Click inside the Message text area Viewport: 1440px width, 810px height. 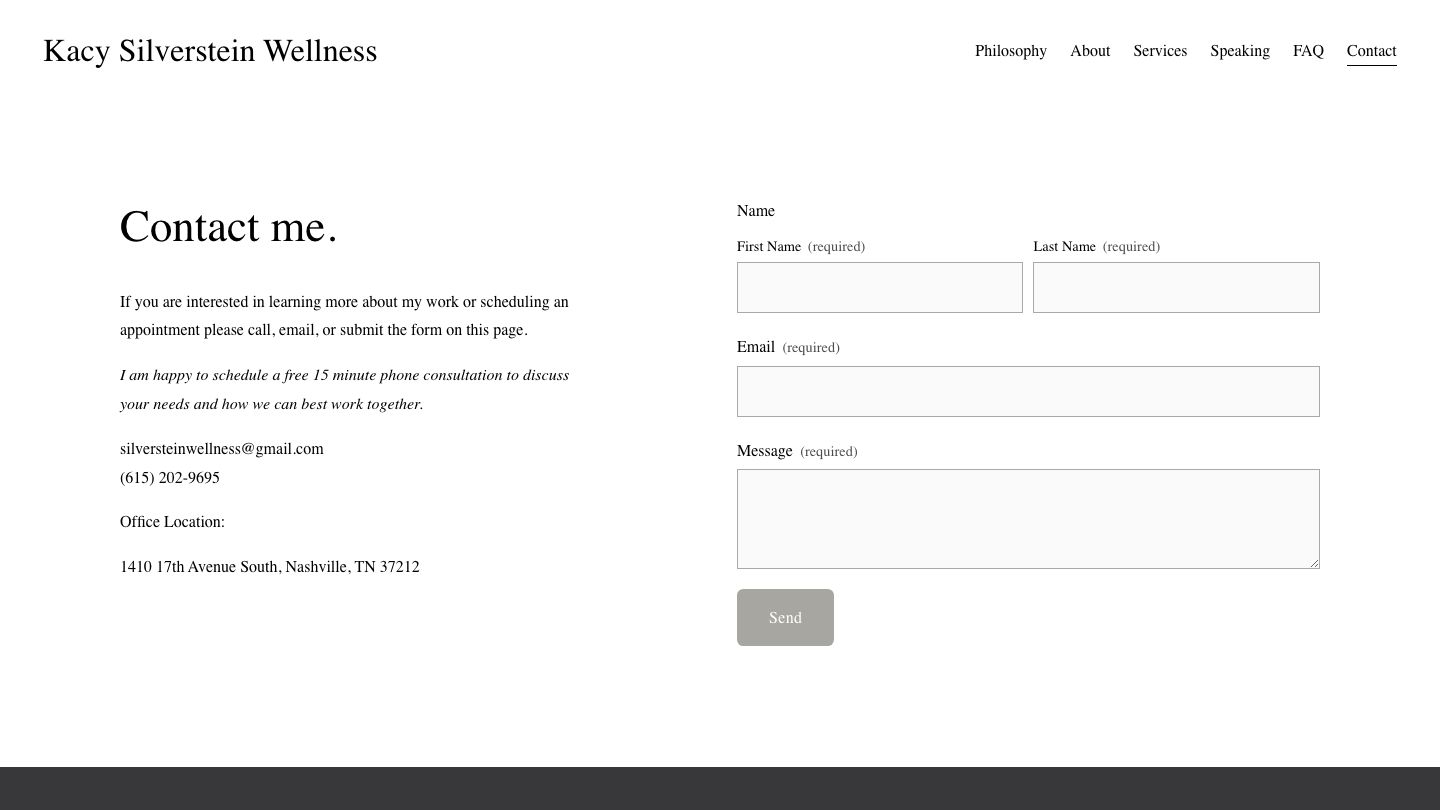tap(1027, 518)
